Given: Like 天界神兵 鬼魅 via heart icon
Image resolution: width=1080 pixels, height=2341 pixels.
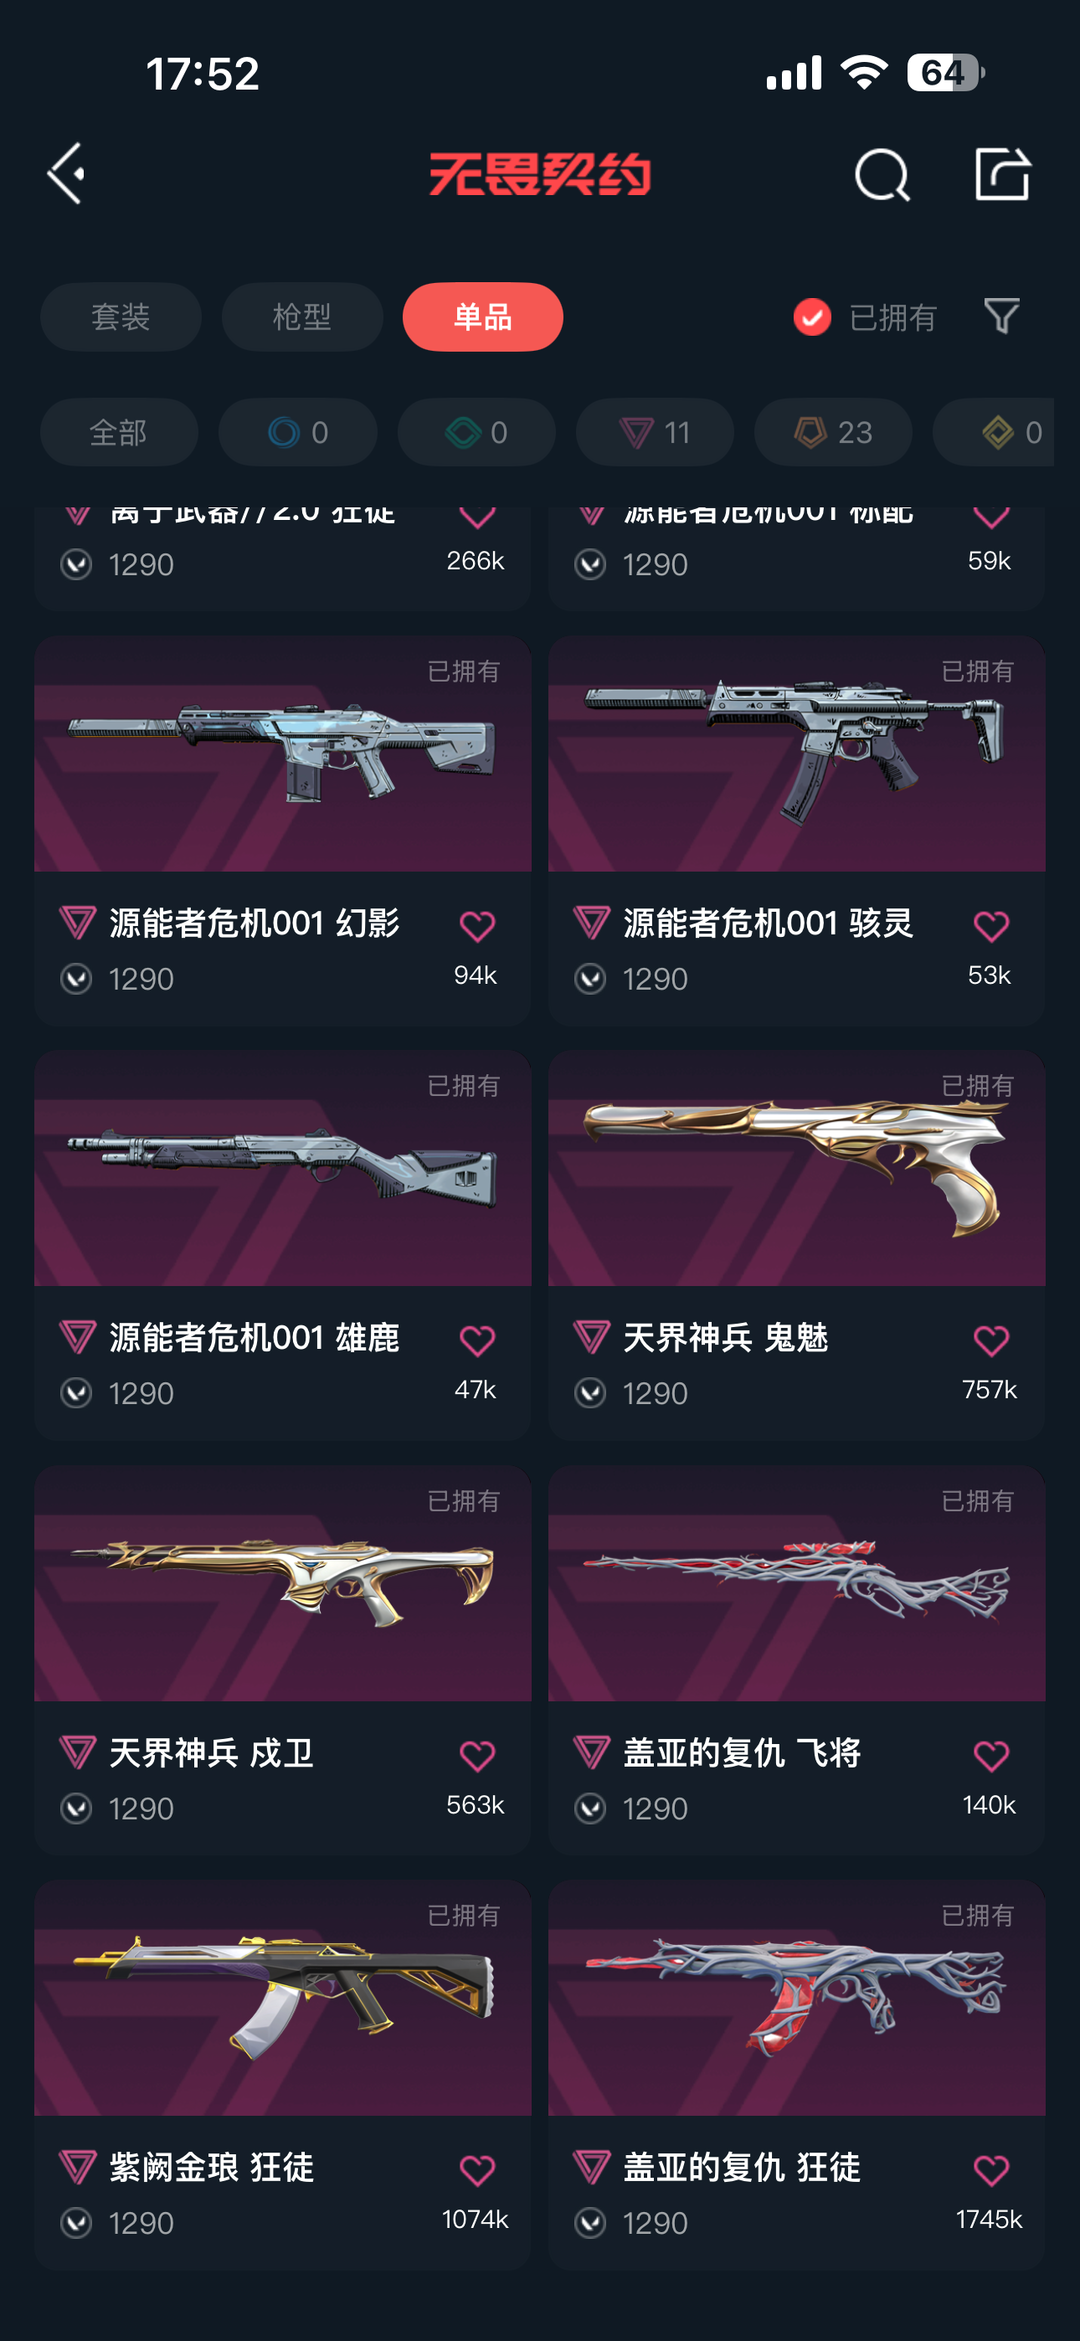Looking at the screenshot, I should [x=991, y=1340].
